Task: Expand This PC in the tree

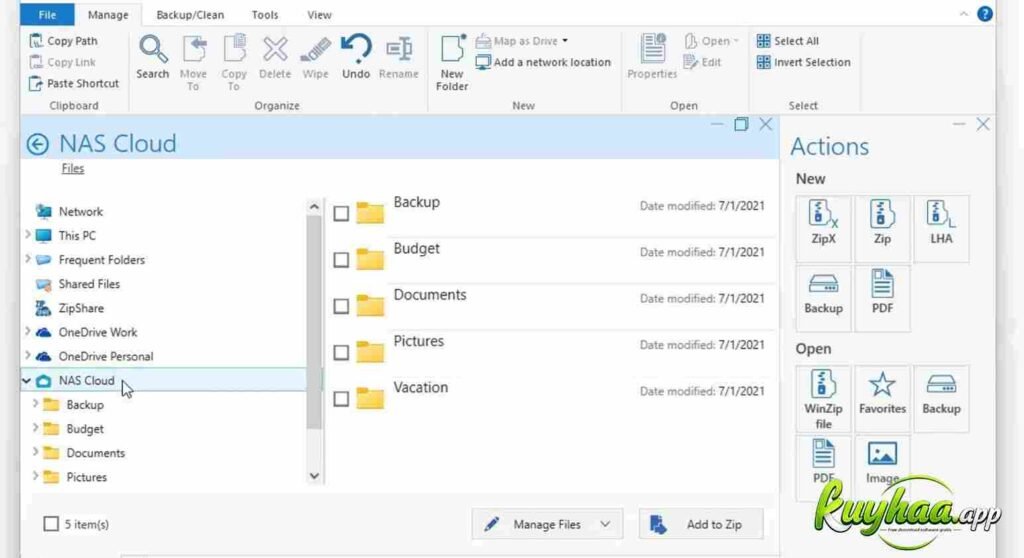Action: click(27, 234)
